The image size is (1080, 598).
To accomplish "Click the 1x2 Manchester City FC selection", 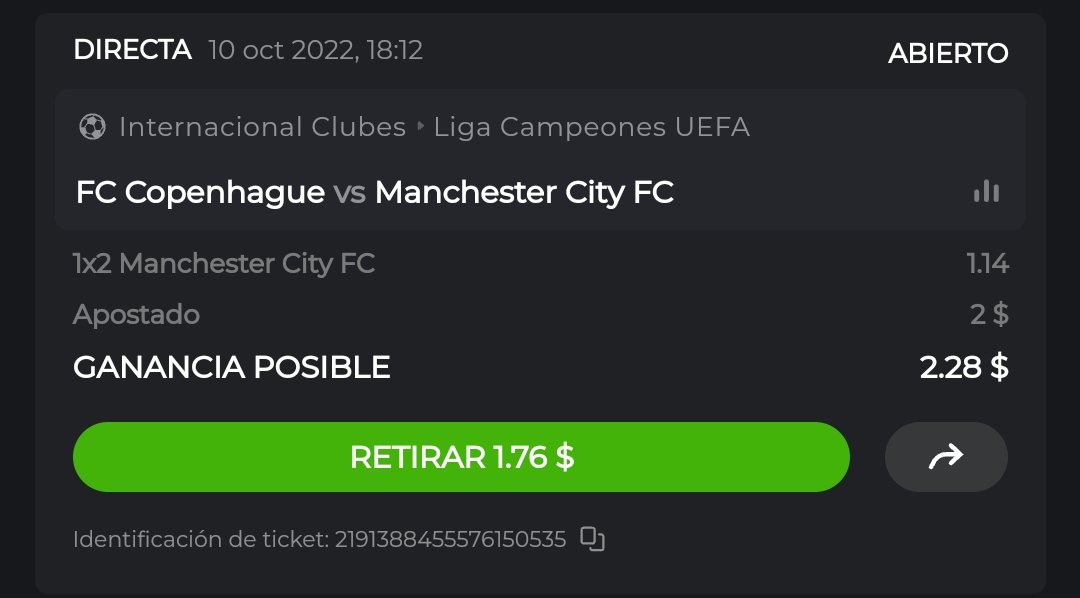I will (224, 264).
